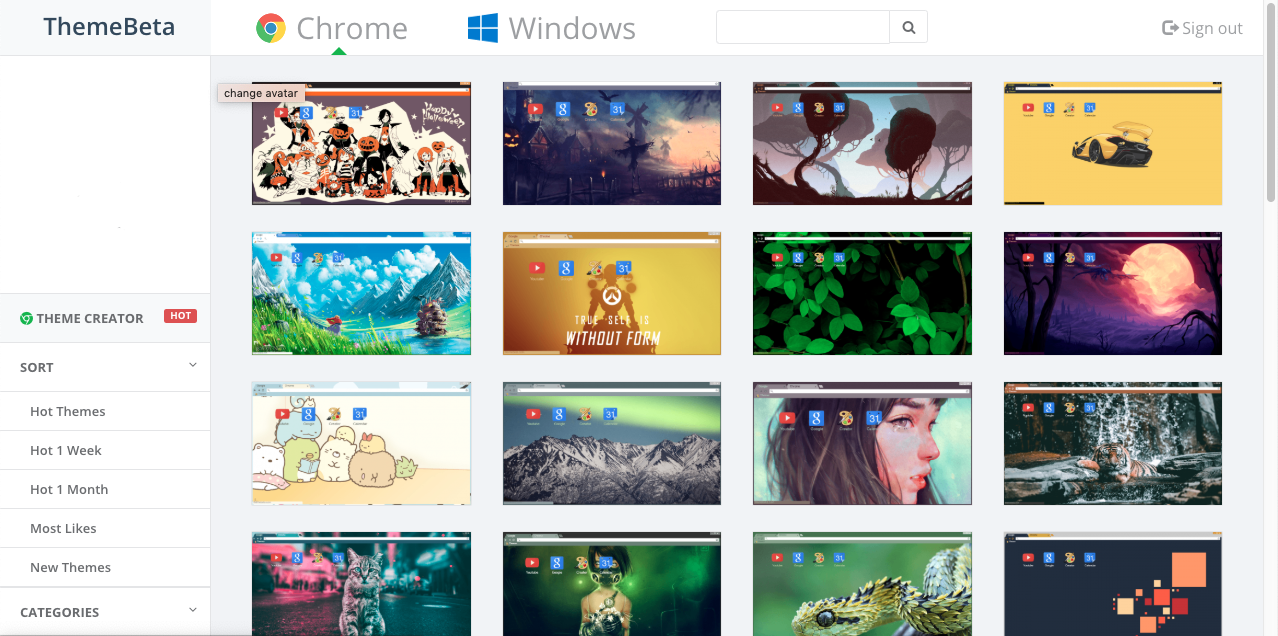Show New Themes list
Screen dimensions: 1278x636
click(x=70, y=567)
